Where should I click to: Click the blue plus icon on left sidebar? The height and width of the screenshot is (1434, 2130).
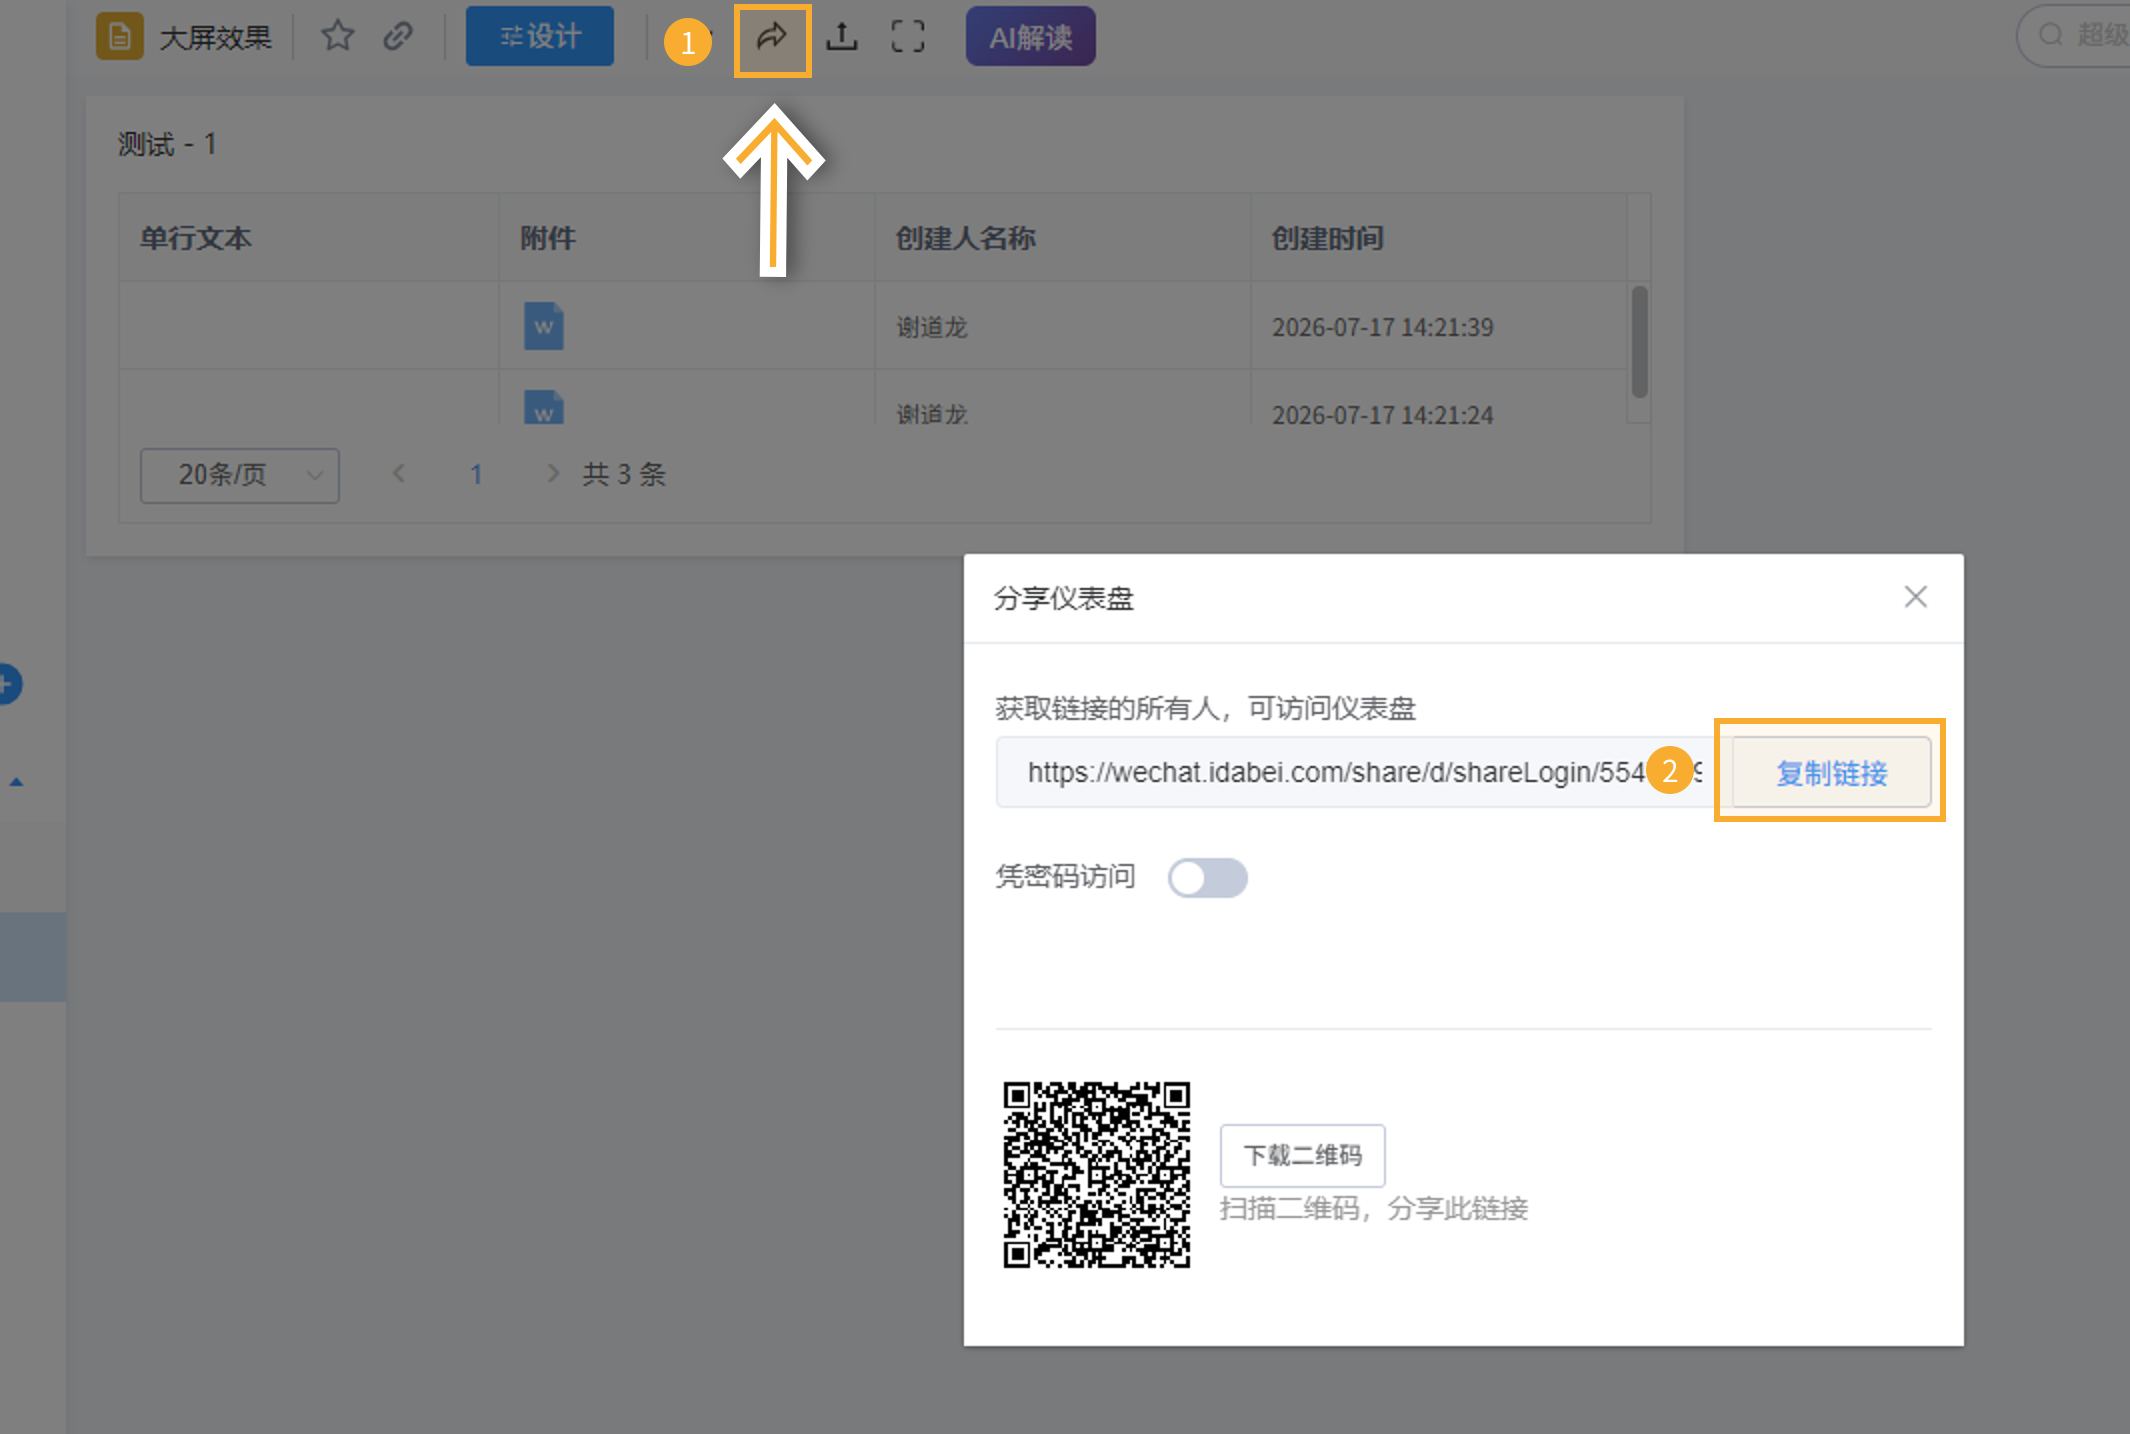point(8,684)
